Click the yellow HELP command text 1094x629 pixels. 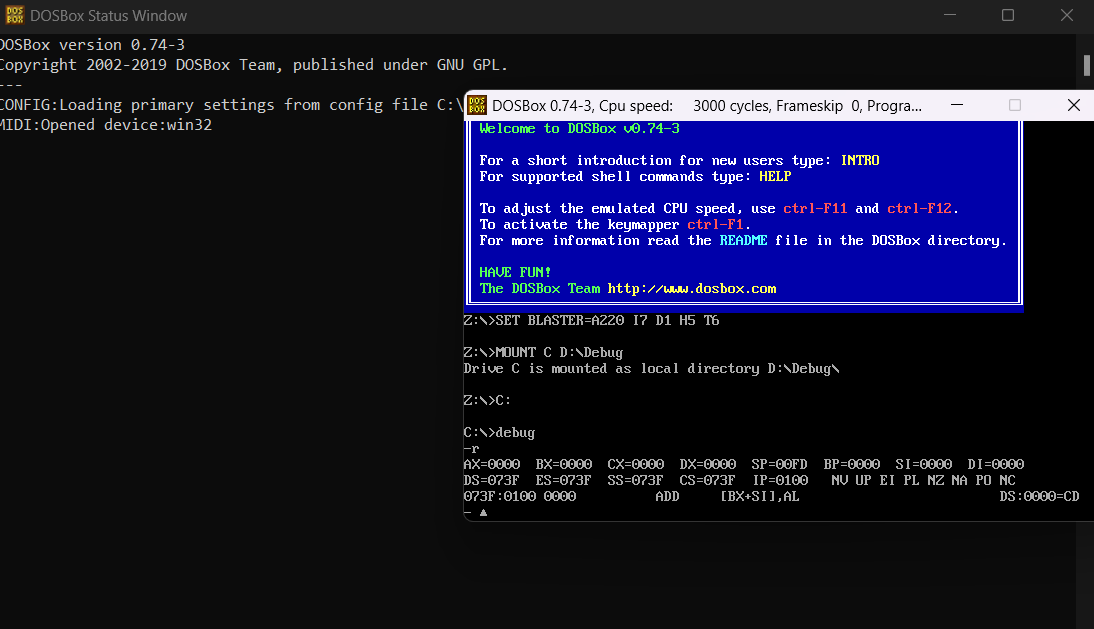tap(775, 176)
